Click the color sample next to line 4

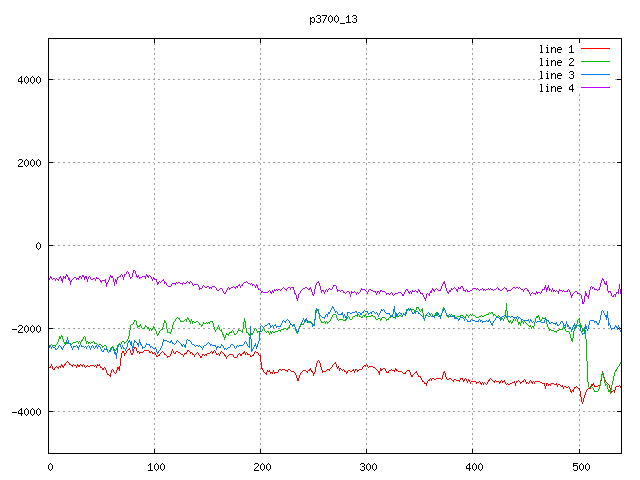(x=595, y=88)
